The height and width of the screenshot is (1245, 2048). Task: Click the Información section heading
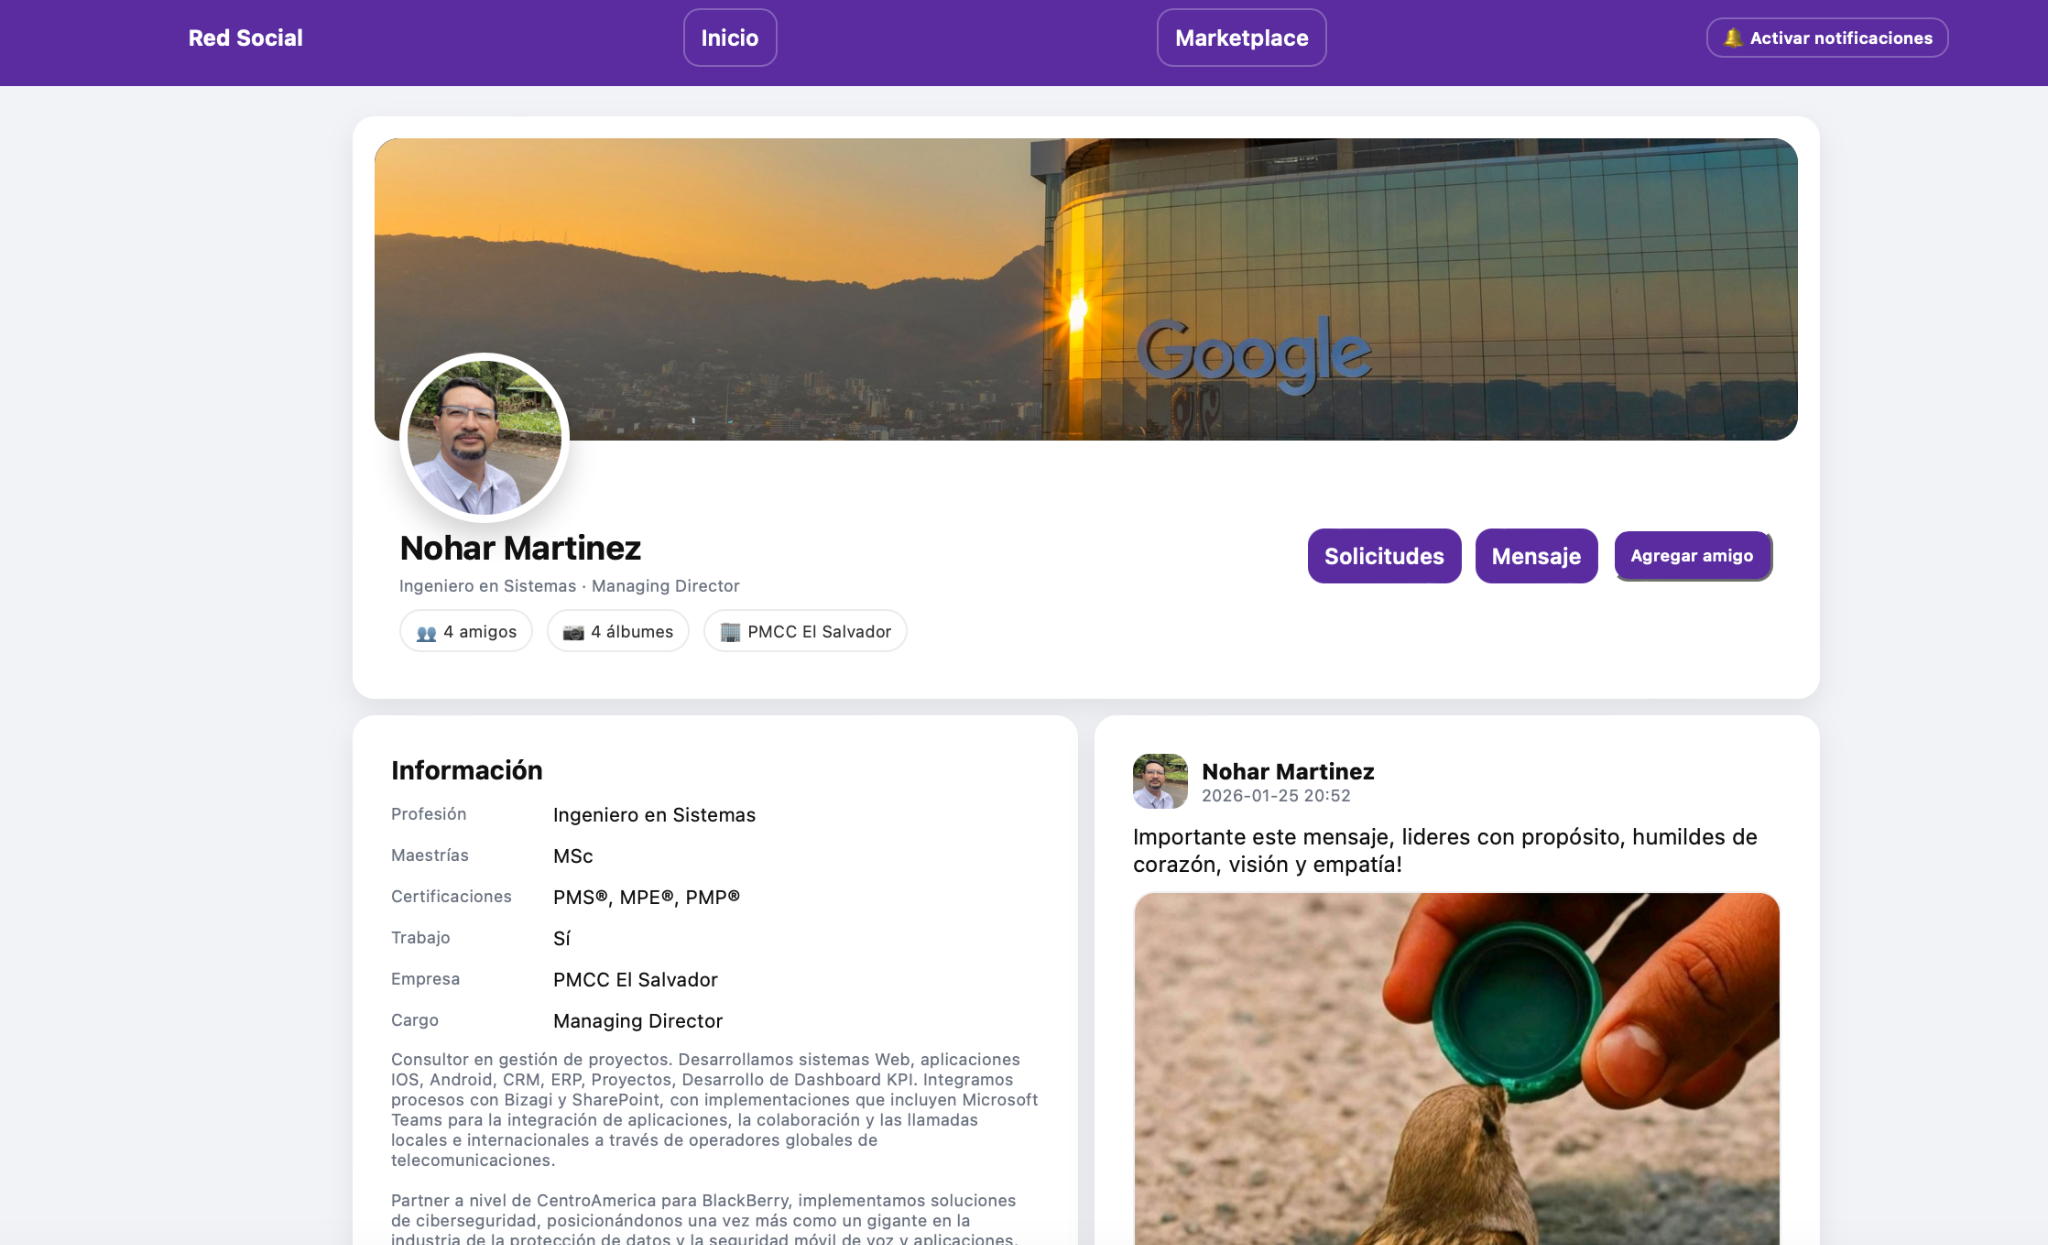pos(467,770)
